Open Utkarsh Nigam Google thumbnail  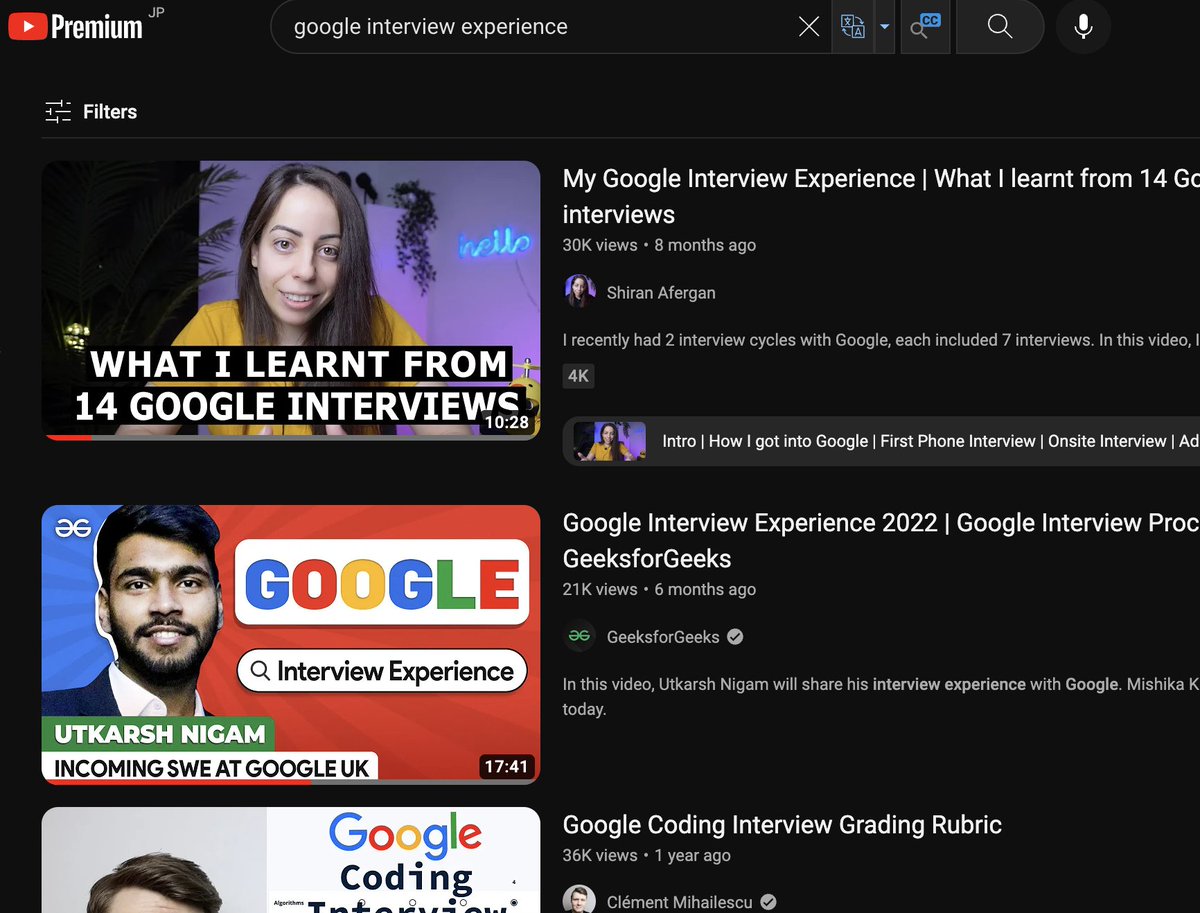tap(291, 645)
